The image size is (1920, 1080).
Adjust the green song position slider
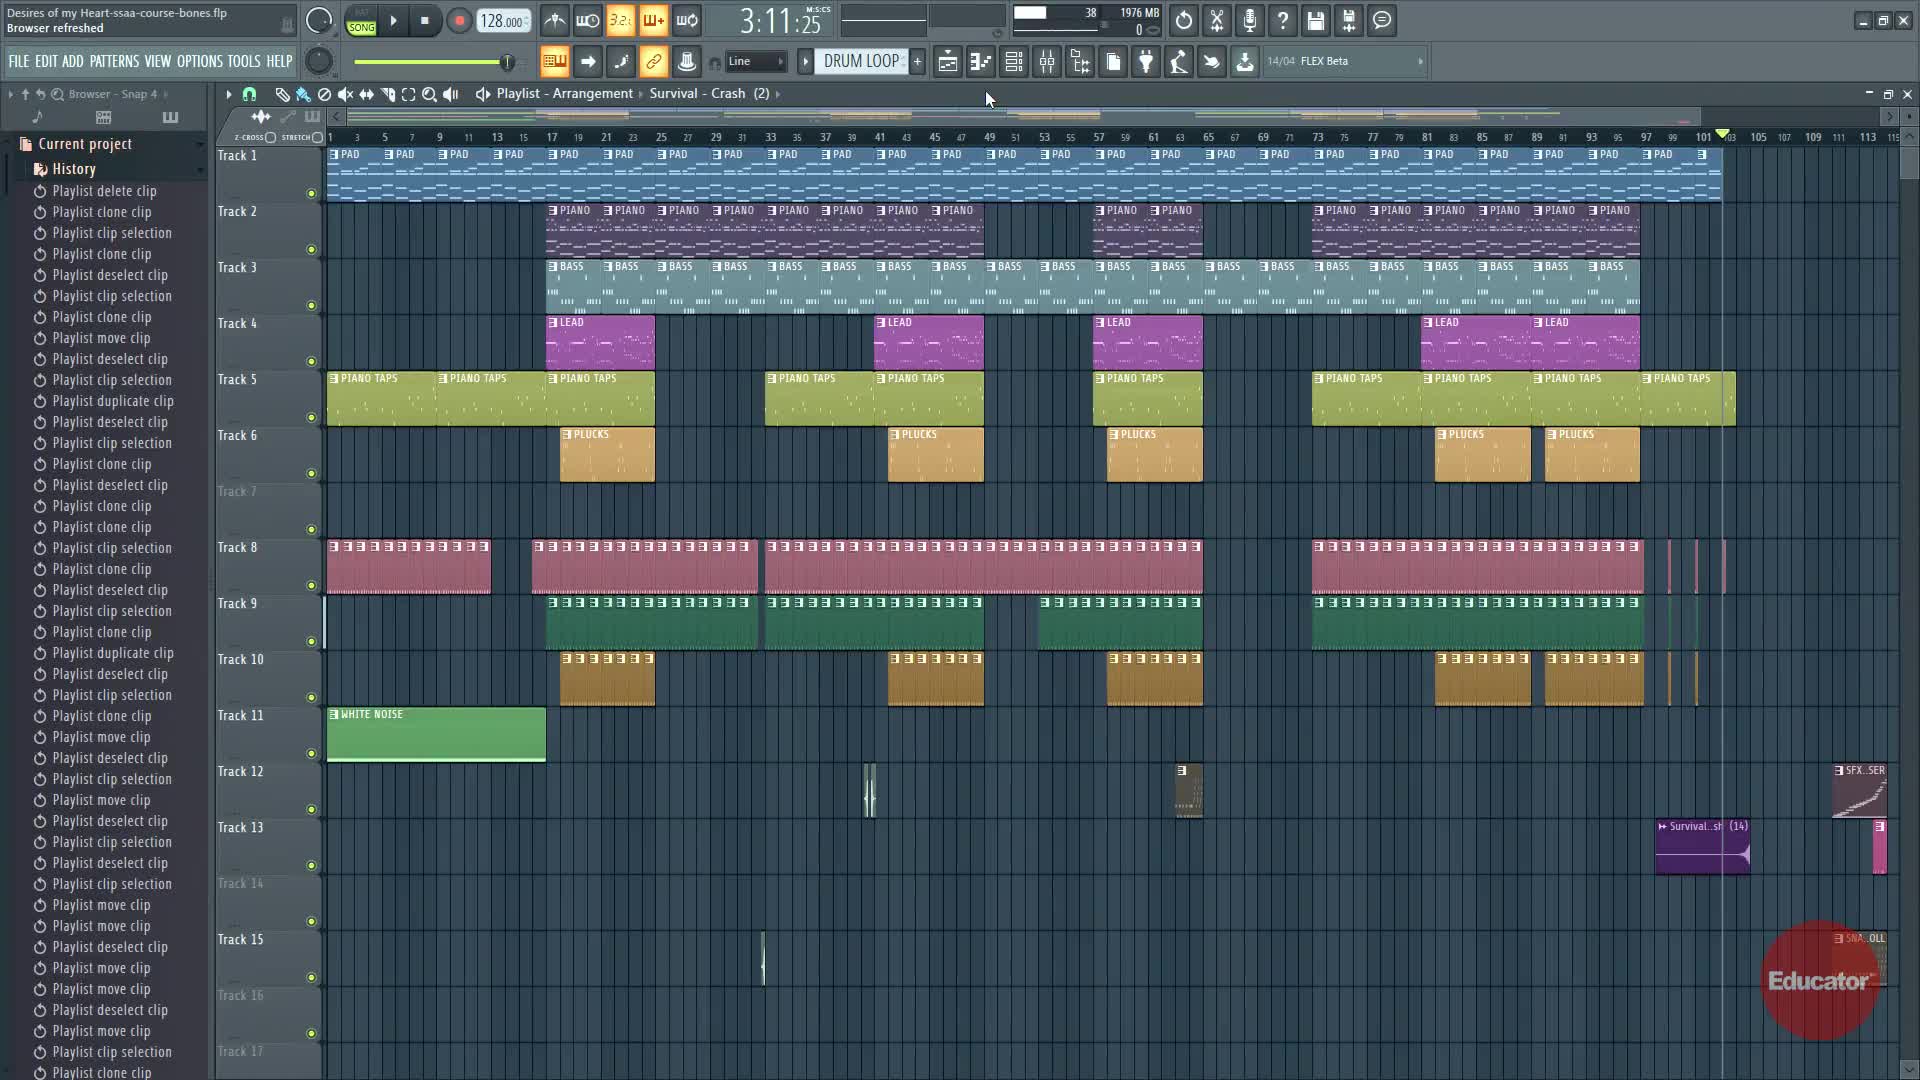[508, 63]
